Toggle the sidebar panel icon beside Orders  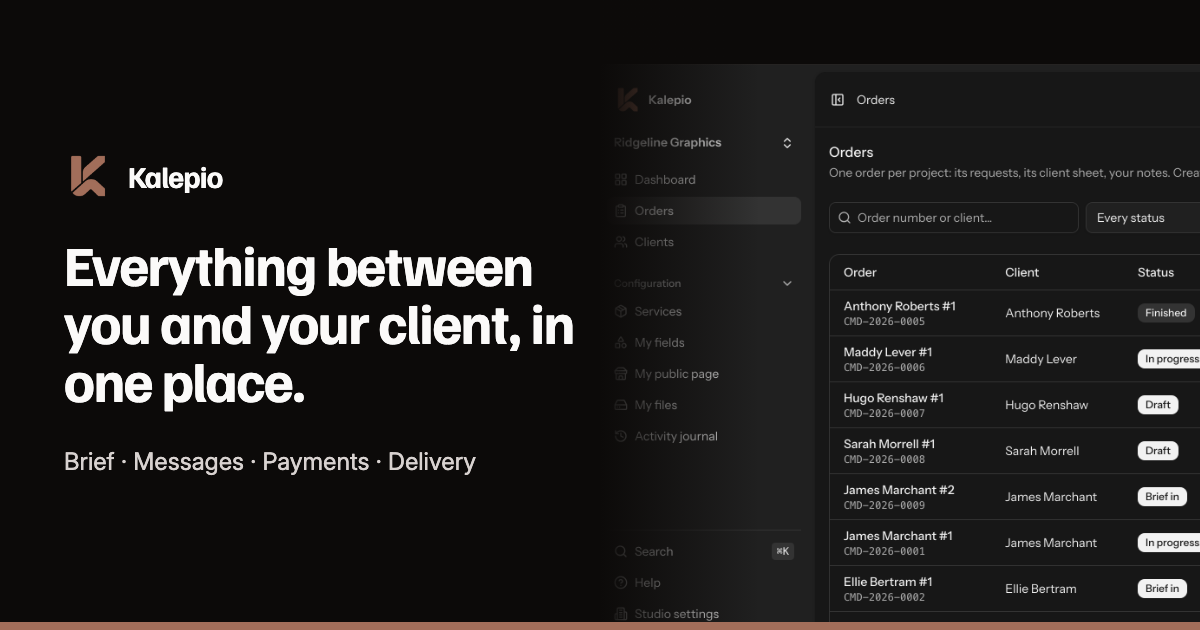click(x=838, y=100)
